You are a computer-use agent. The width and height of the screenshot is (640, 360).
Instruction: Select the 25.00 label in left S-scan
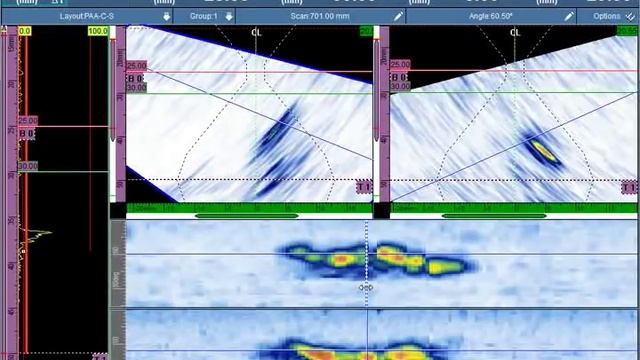(x=136, y=66)
